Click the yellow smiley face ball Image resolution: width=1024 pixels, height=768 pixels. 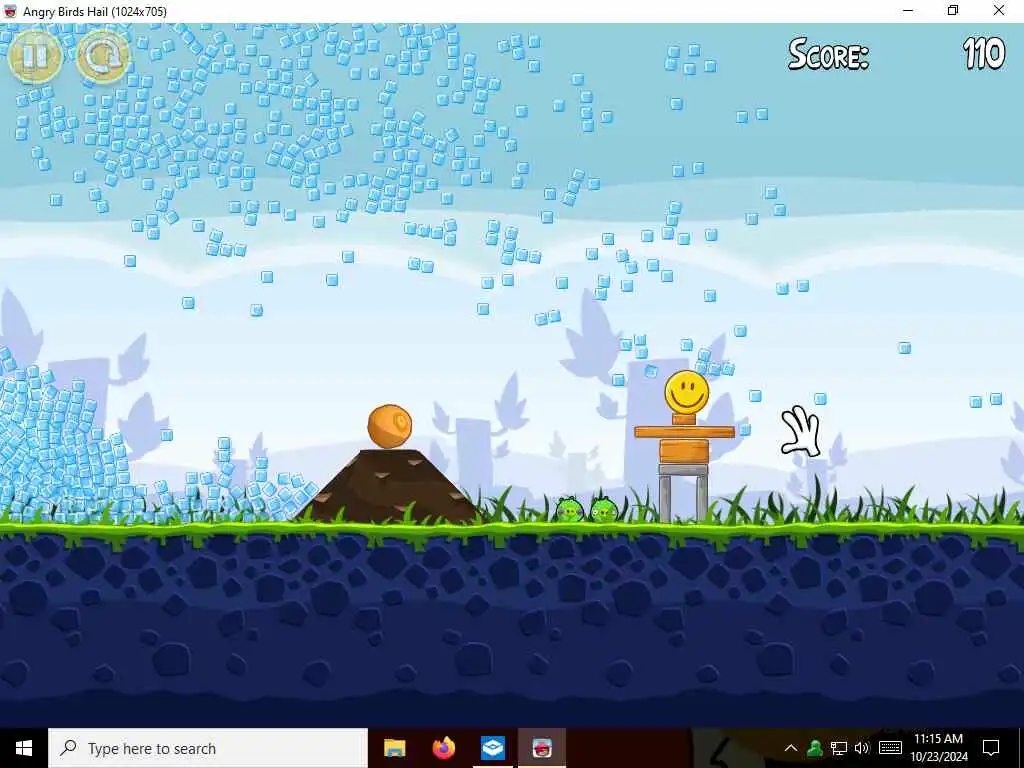point(686,392)
